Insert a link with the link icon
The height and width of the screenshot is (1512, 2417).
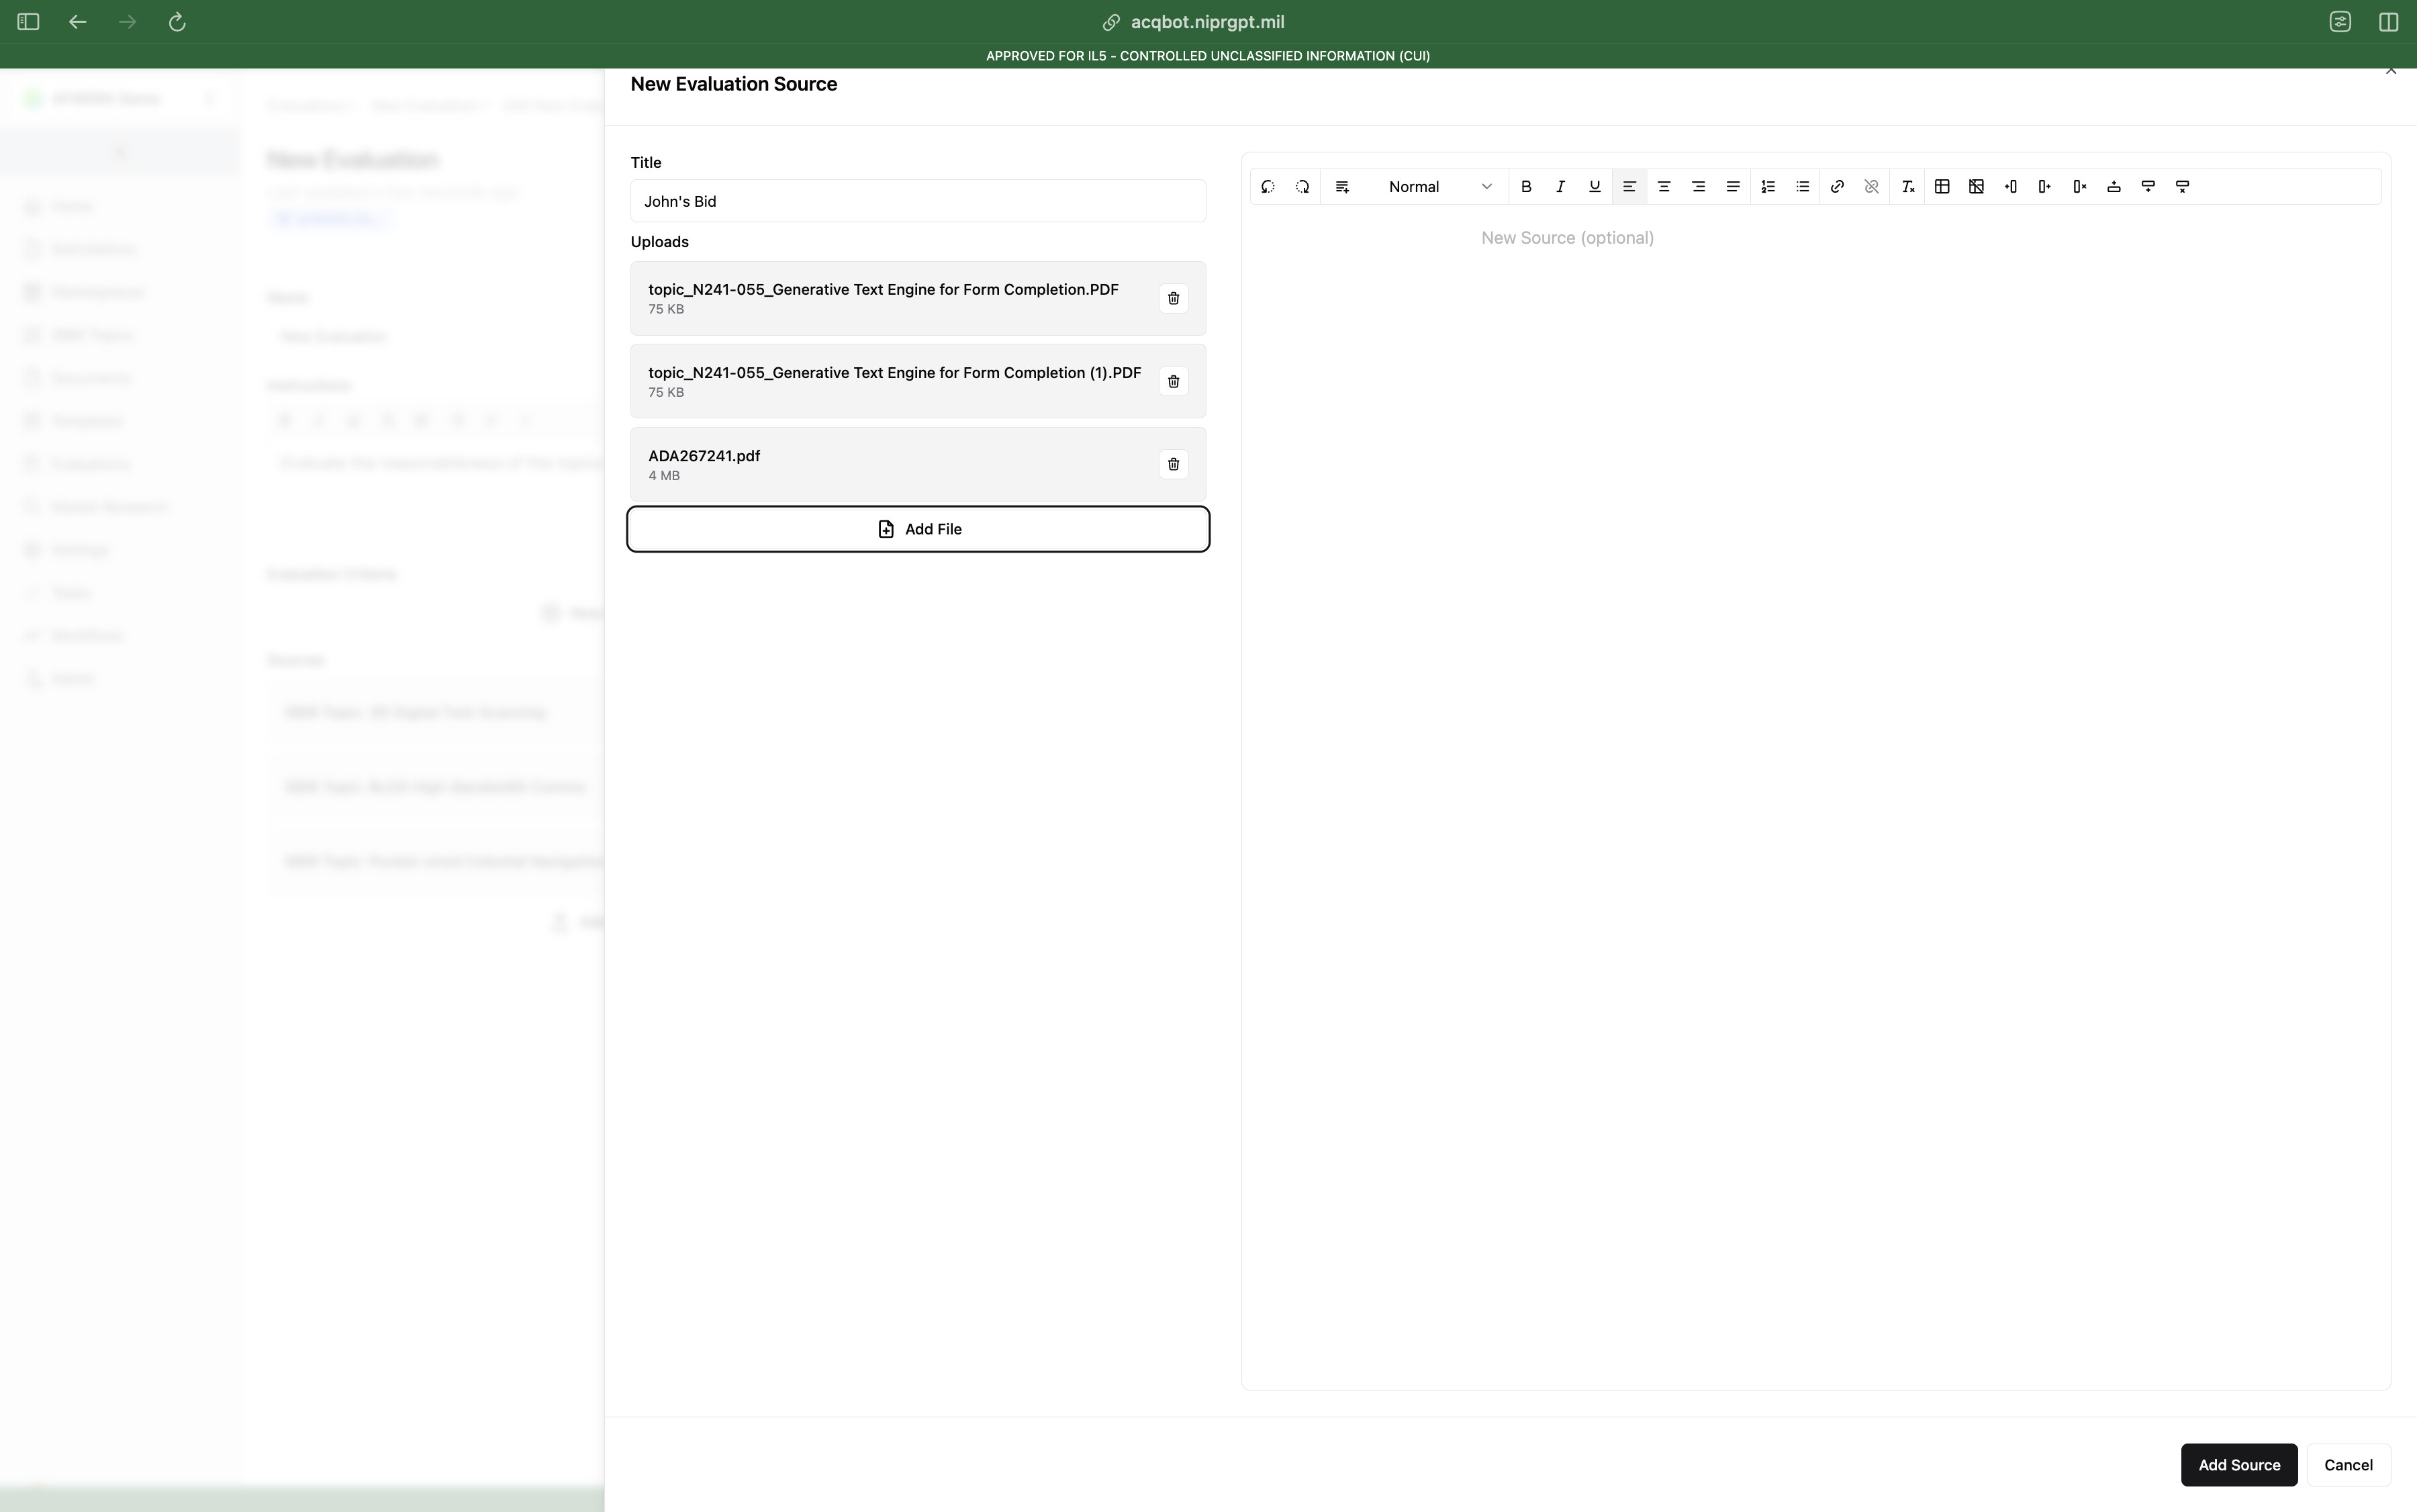click(1837, 187)
